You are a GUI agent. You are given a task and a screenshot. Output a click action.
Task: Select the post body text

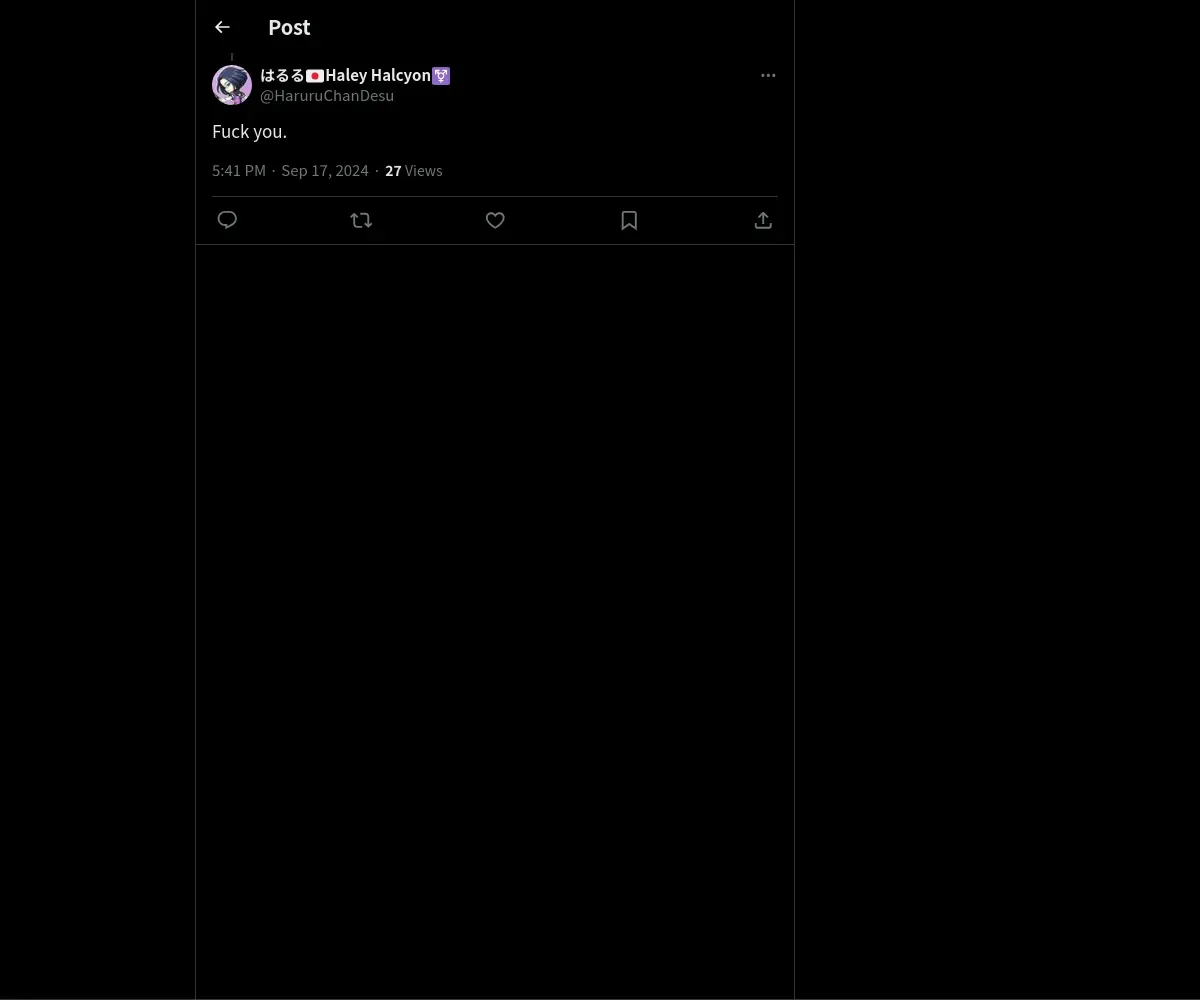click(250, 131)
